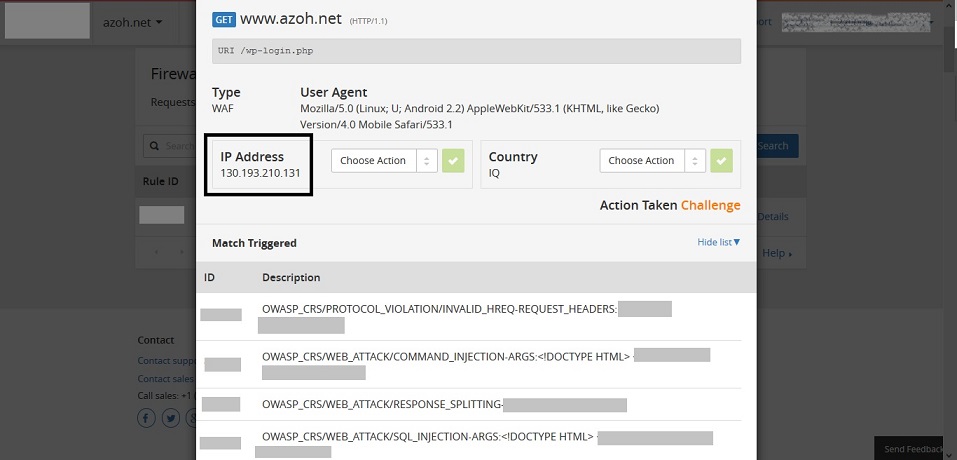Click the SQL_INJECTION-ARGS rule description
This screenshot has width=957, height=460.
click(427, 437)
